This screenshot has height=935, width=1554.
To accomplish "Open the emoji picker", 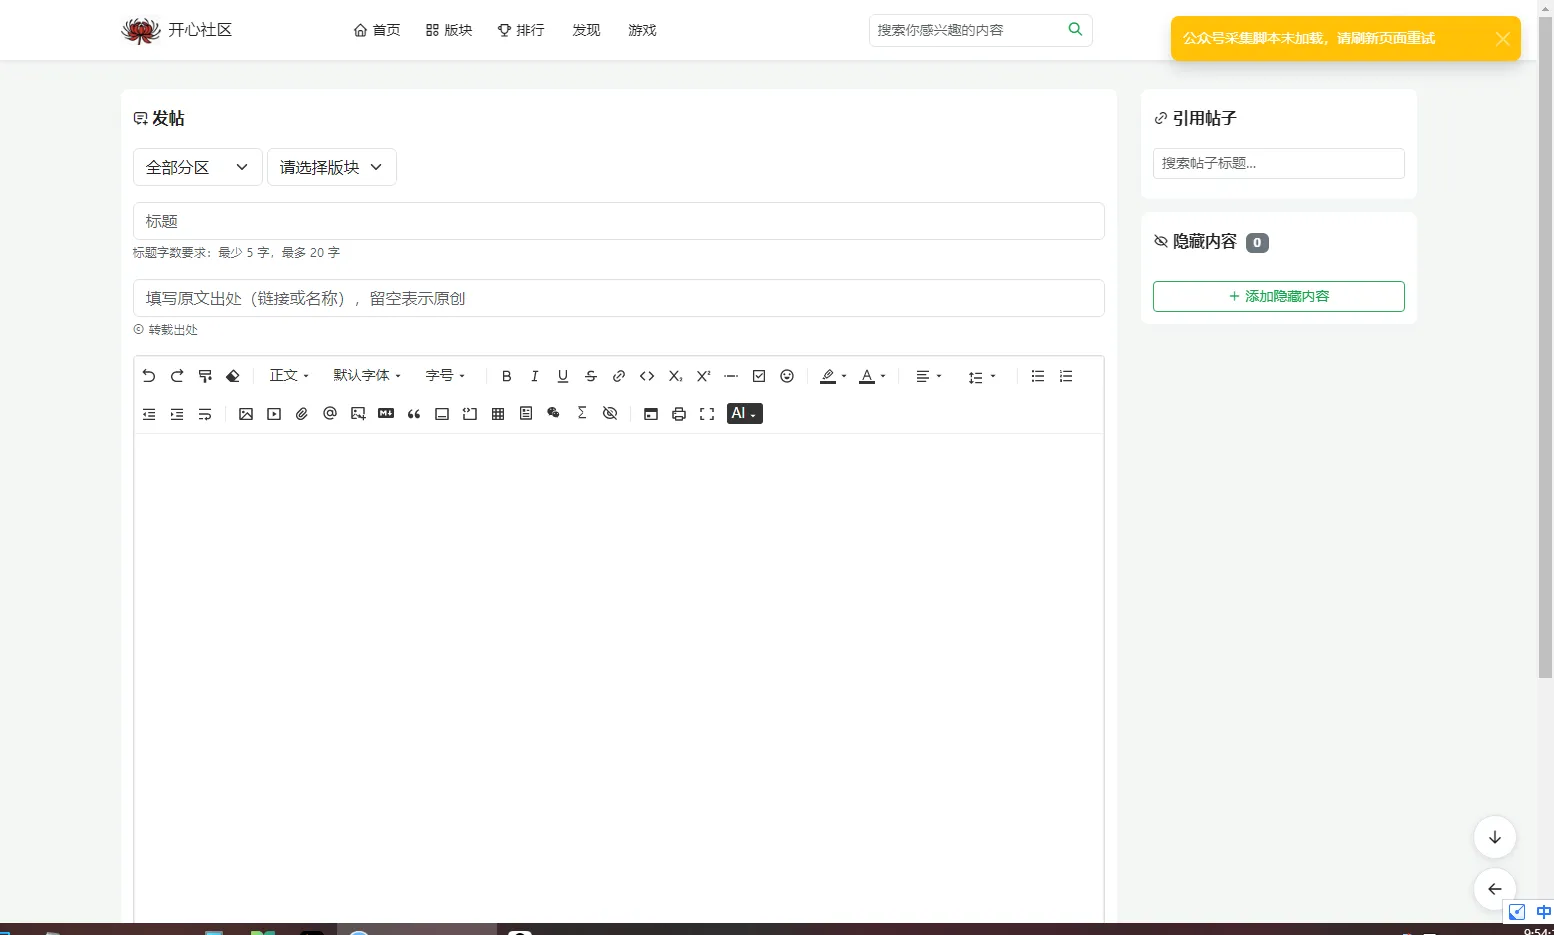I will coord(787,376).
